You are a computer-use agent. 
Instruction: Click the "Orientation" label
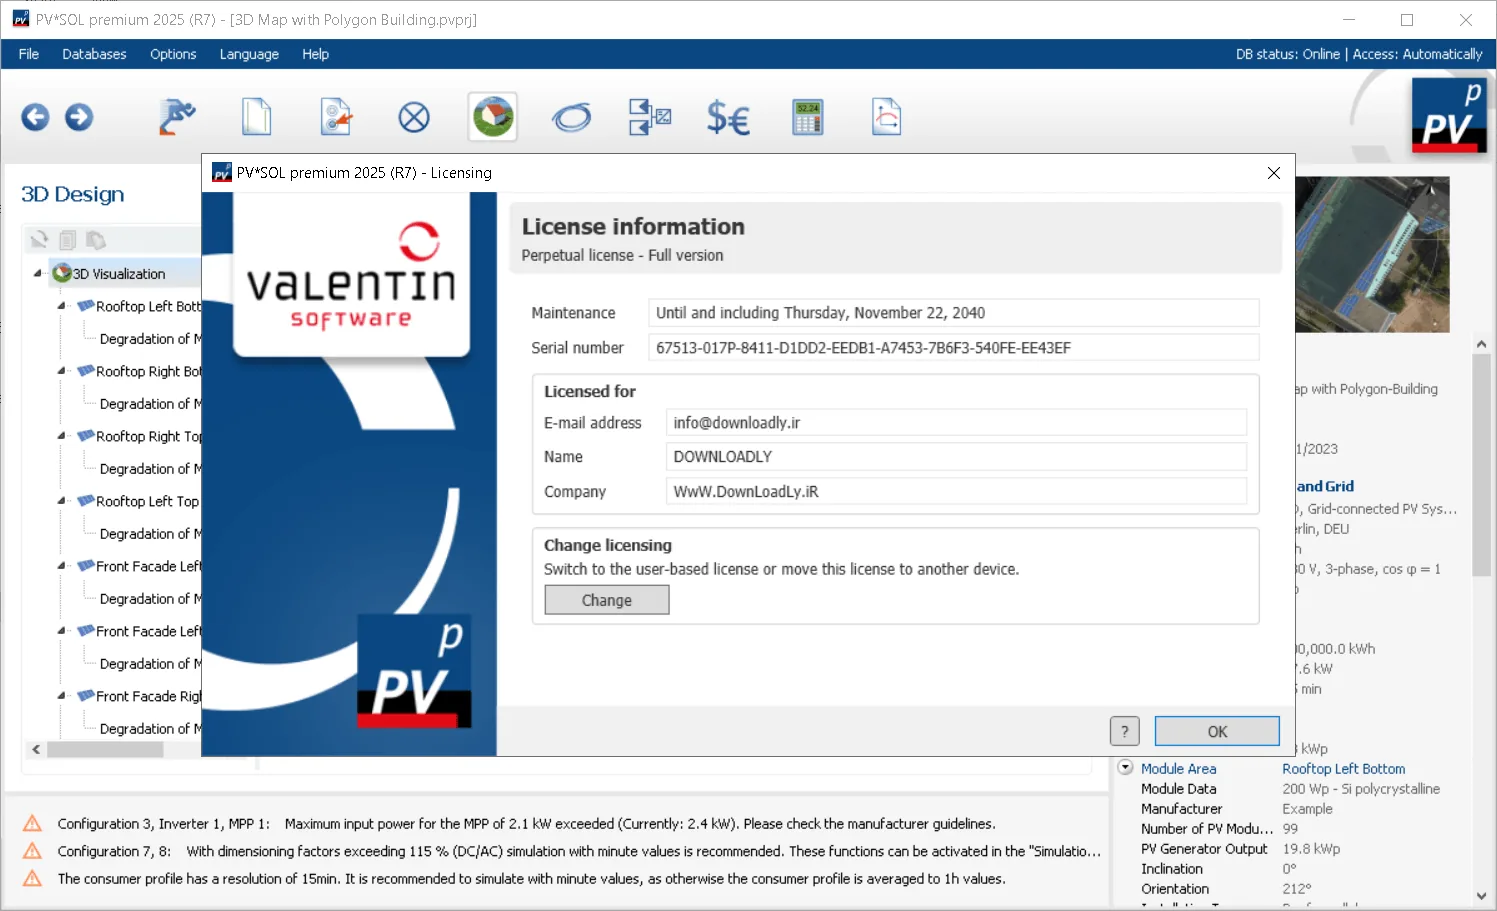point(1175,889)
